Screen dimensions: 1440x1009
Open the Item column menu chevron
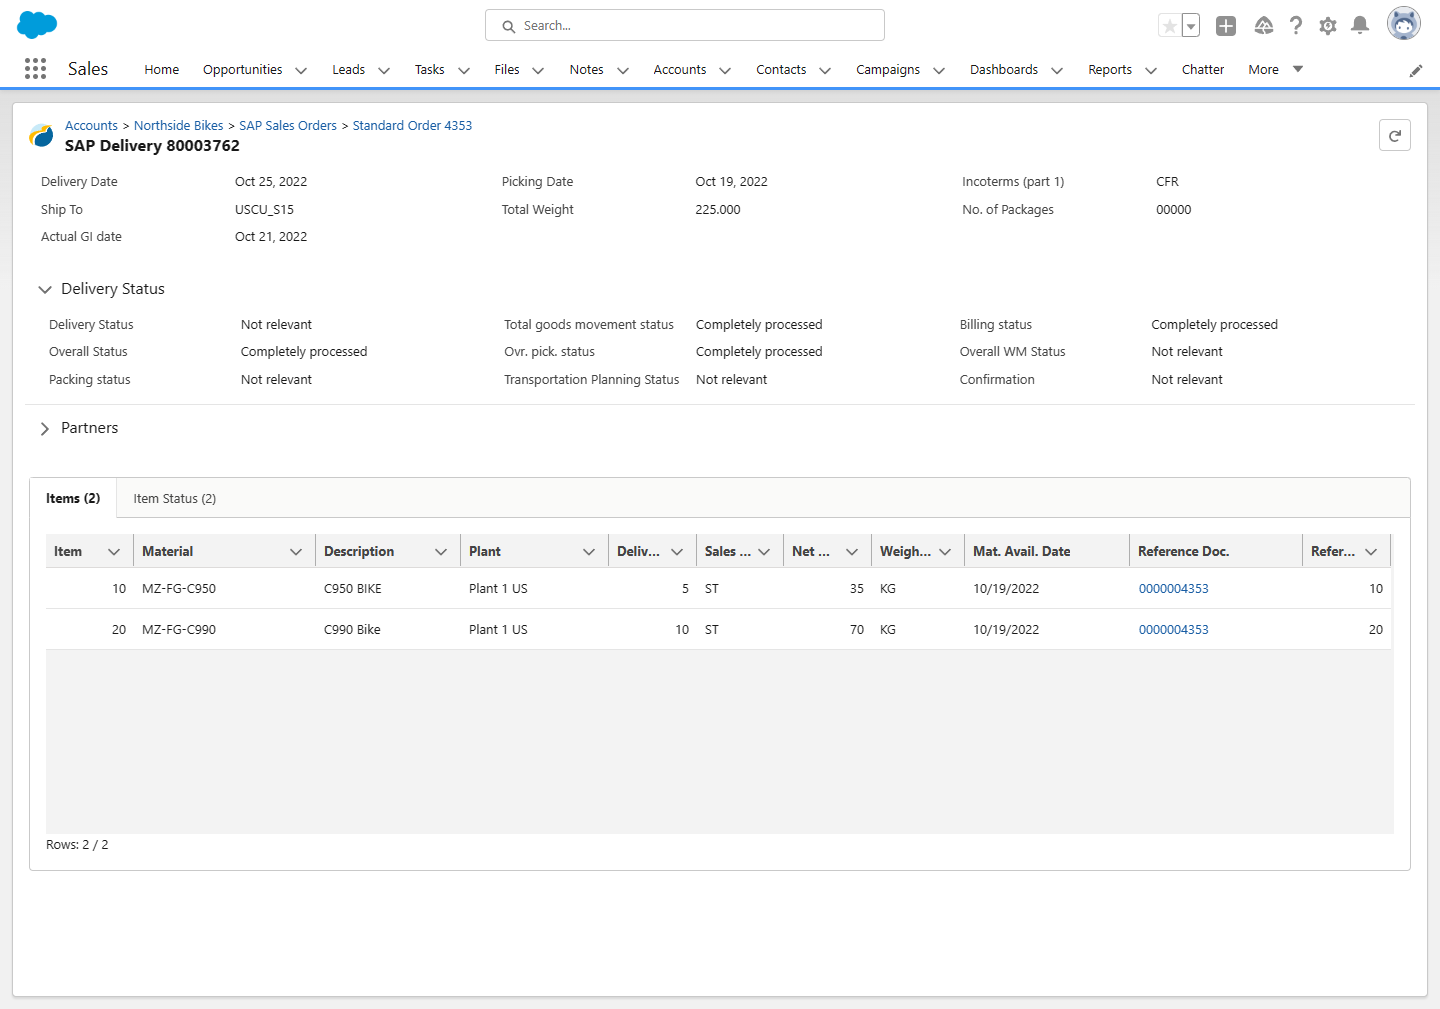(114, 552)
